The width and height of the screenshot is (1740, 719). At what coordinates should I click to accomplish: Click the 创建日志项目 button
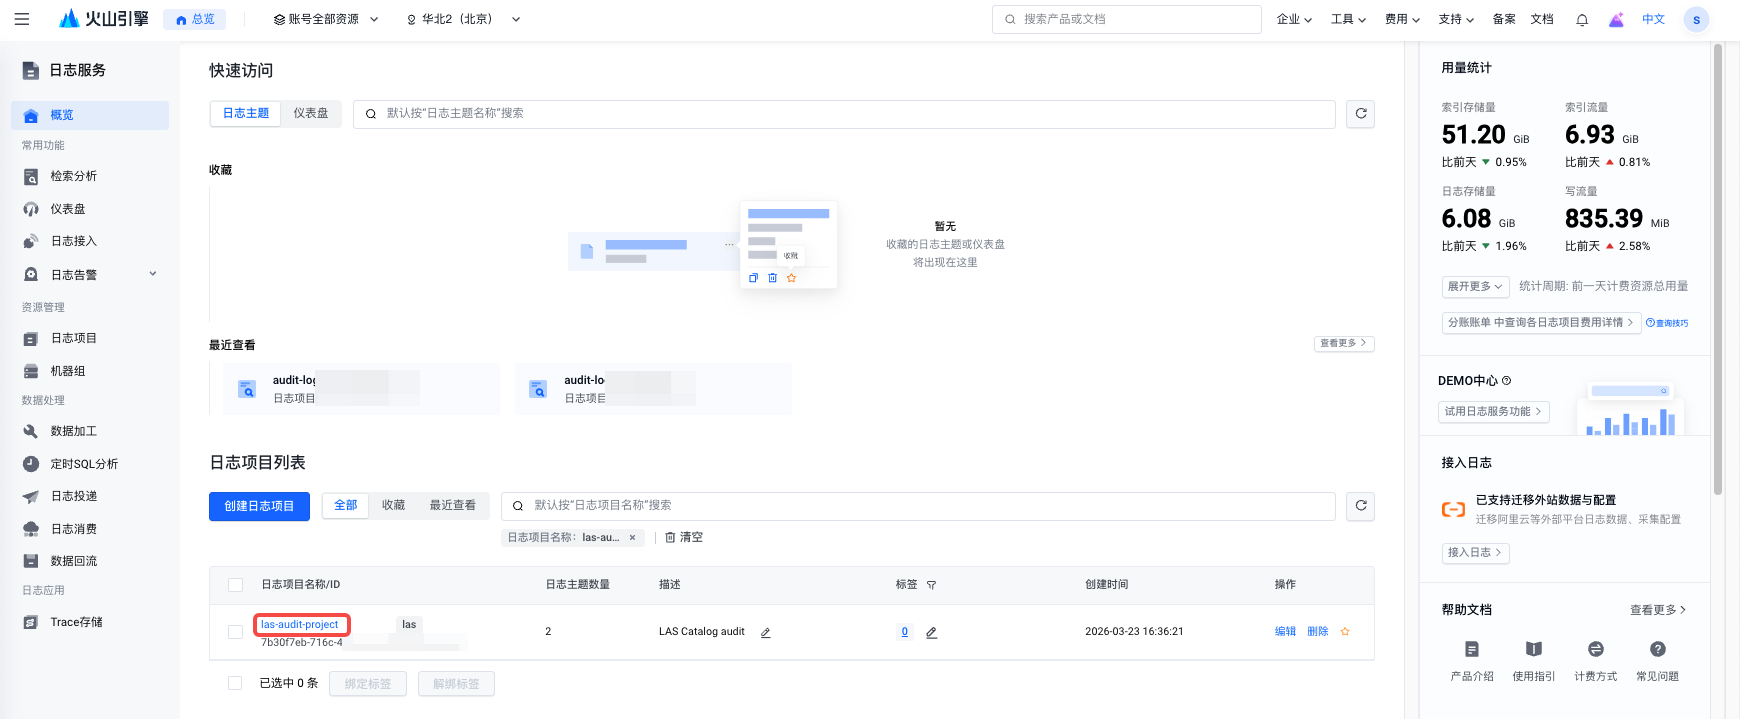[x=259, y=507]
